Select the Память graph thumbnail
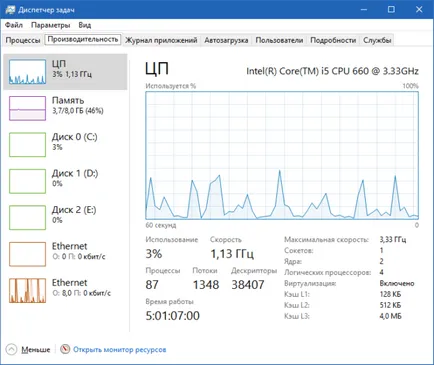This screenshot has height=365, width=434. coord(27,108)
